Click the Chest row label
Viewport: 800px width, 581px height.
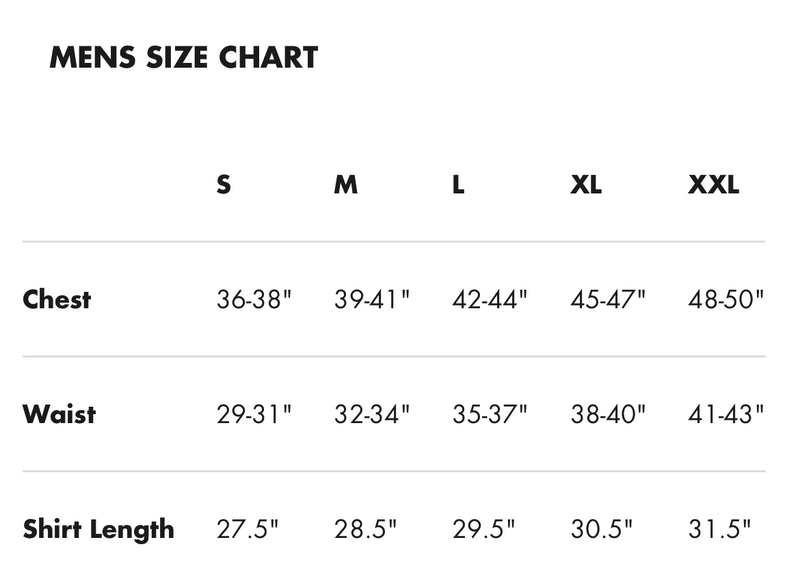pyautogui.click(x=57, y=299)
